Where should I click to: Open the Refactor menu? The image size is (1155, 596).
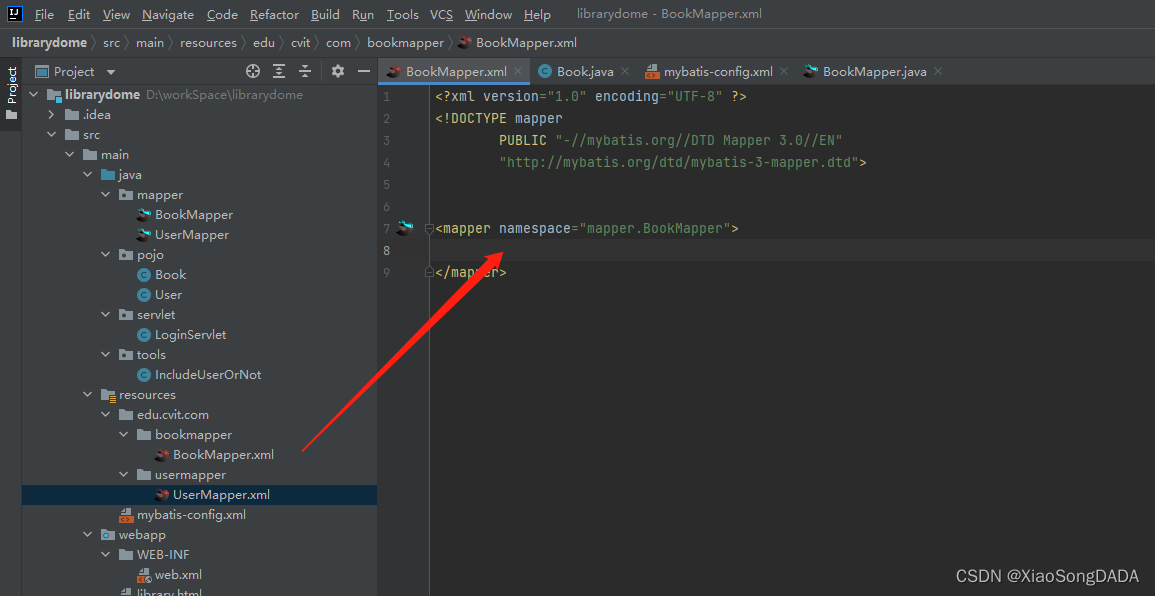click(x=275, y=15)
